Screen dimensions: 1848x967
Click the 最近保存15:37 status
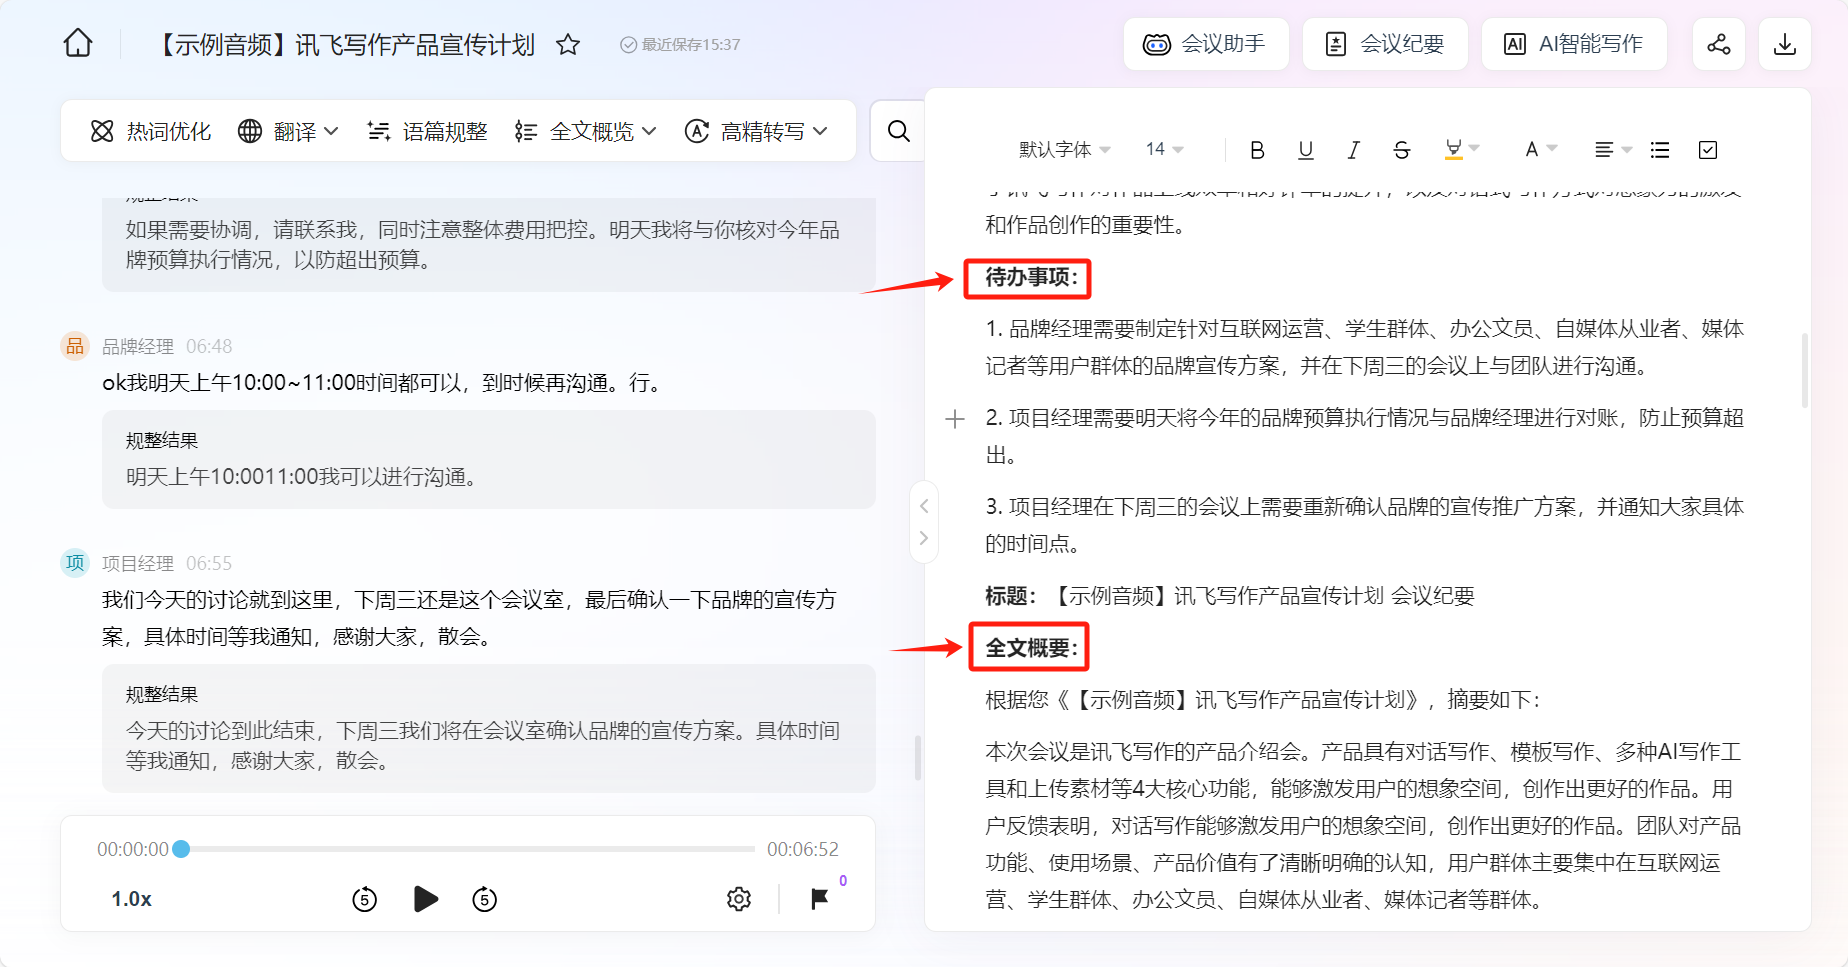680,44
